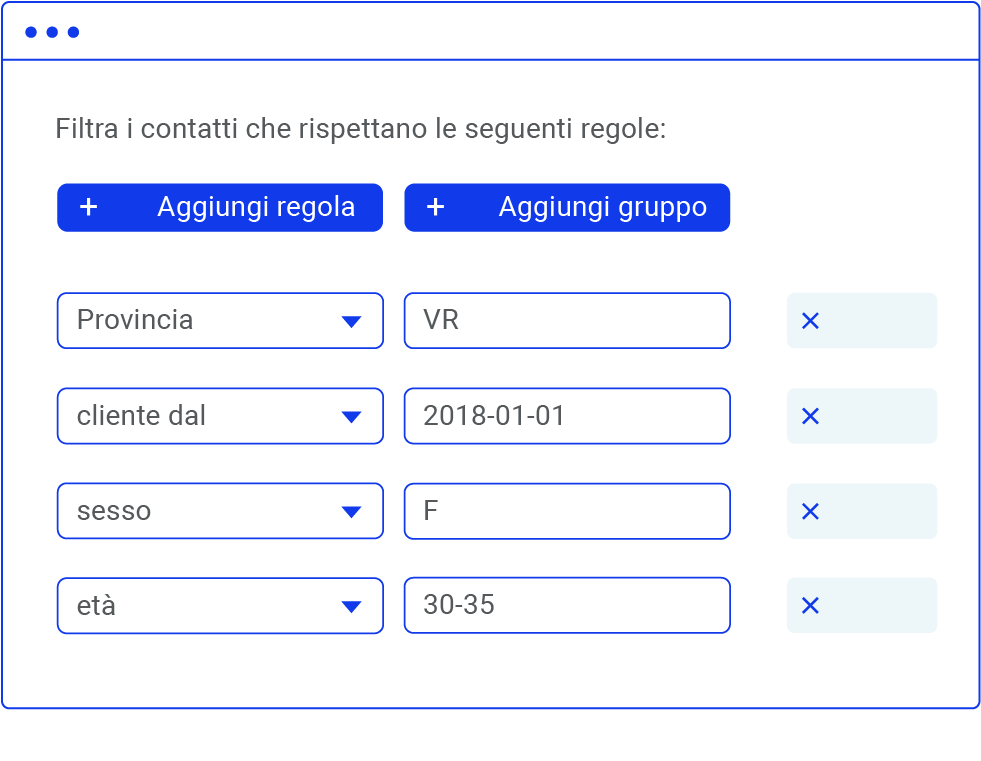
Task: Click the plus icon on Aggiungi gruppo
Action: coord(435,207)
